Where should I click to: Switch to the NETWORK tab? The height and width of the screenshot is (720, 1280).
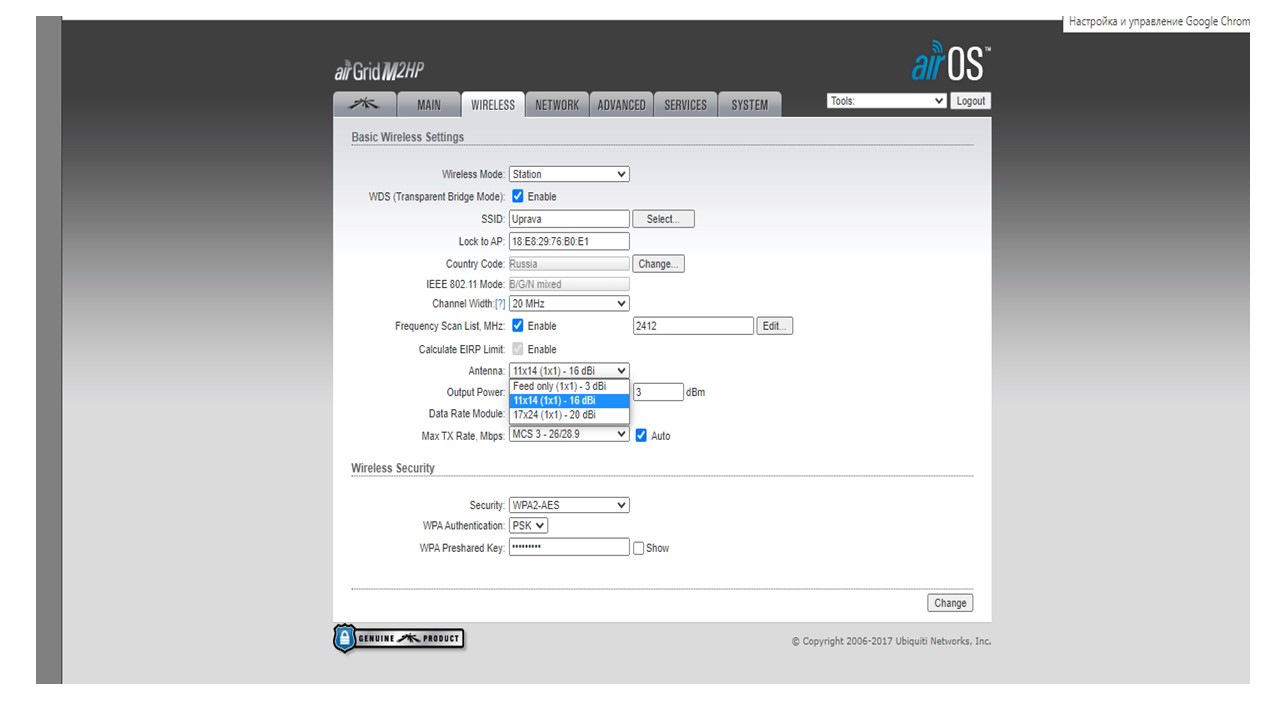tap(557, 105)
